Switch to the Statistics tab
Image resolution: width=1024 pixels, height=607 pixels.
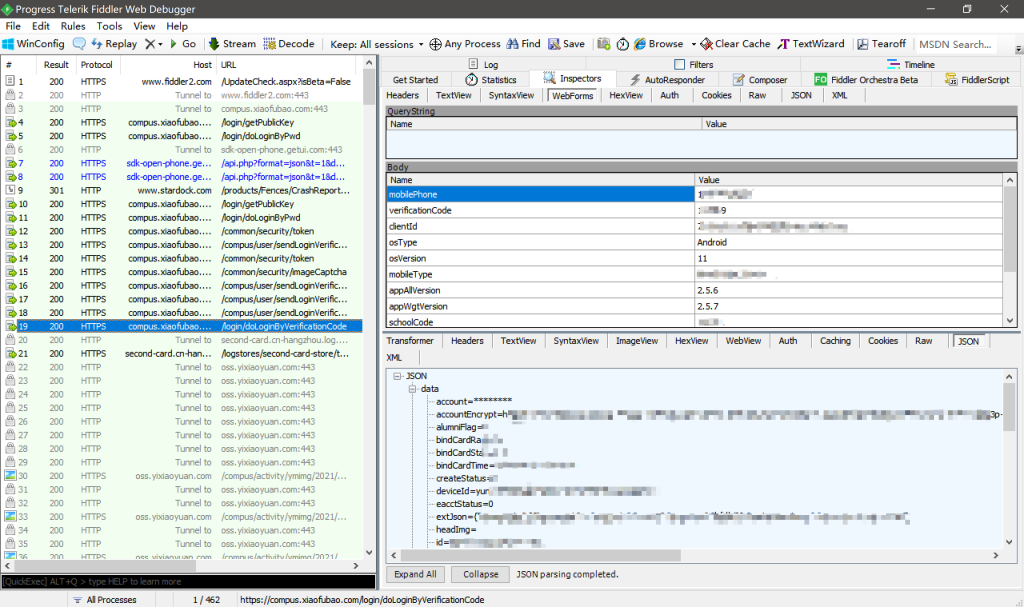(x=490, y=80)
